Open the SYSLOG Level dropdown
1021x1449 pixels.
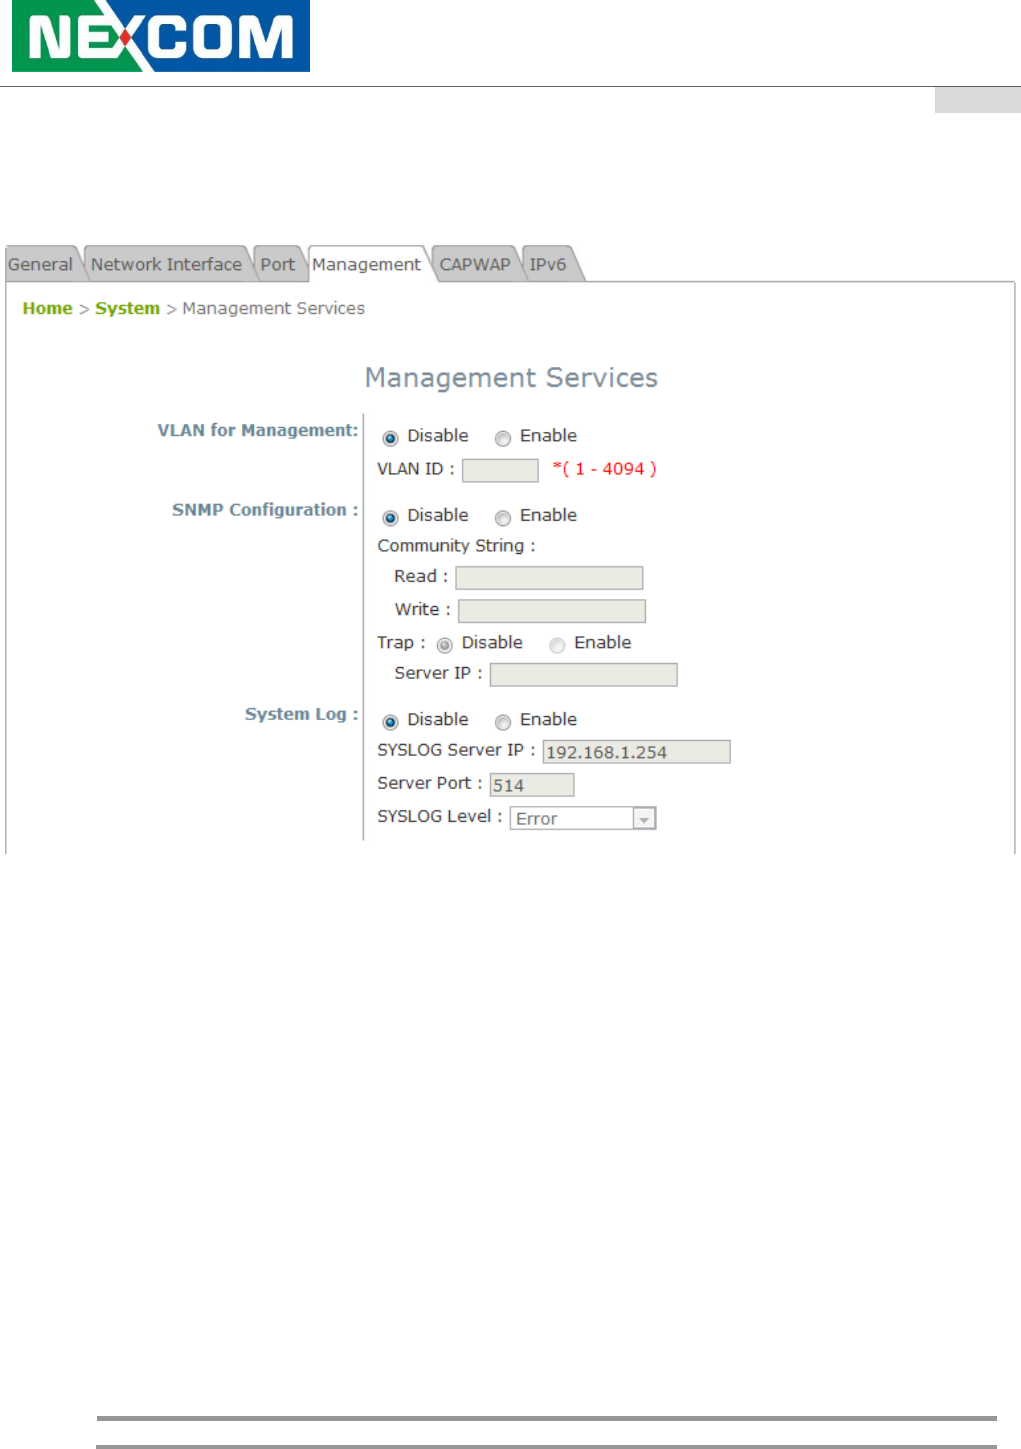tap(583, 818)
